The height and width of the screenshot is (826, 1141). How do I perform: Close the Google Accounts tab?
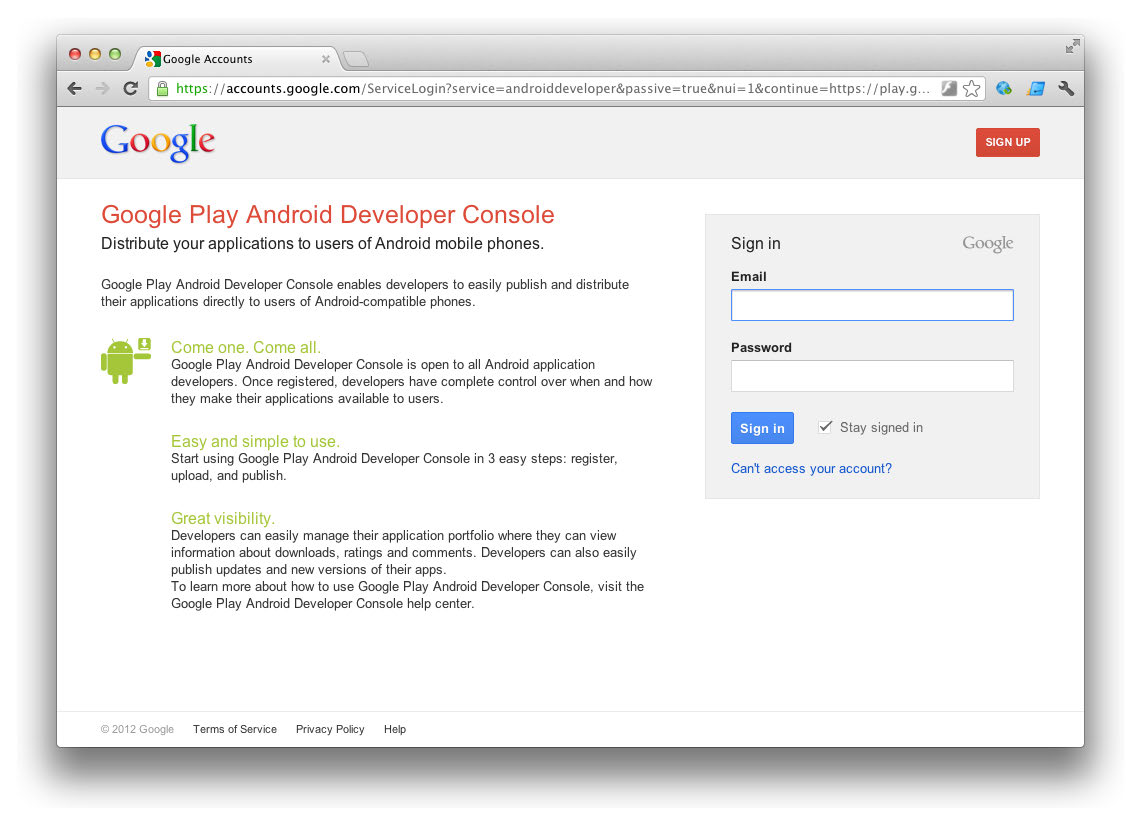click(x=326, y=59)
